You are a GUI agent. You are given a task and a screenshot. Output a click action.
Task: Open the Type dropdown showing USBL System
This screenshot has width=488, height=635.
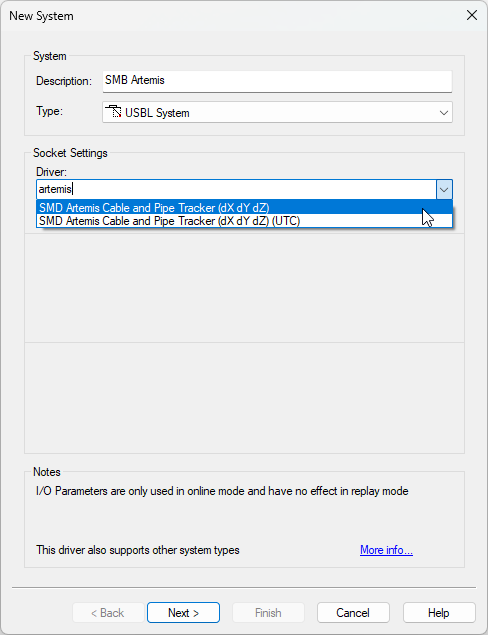click(x=277, y=113)
